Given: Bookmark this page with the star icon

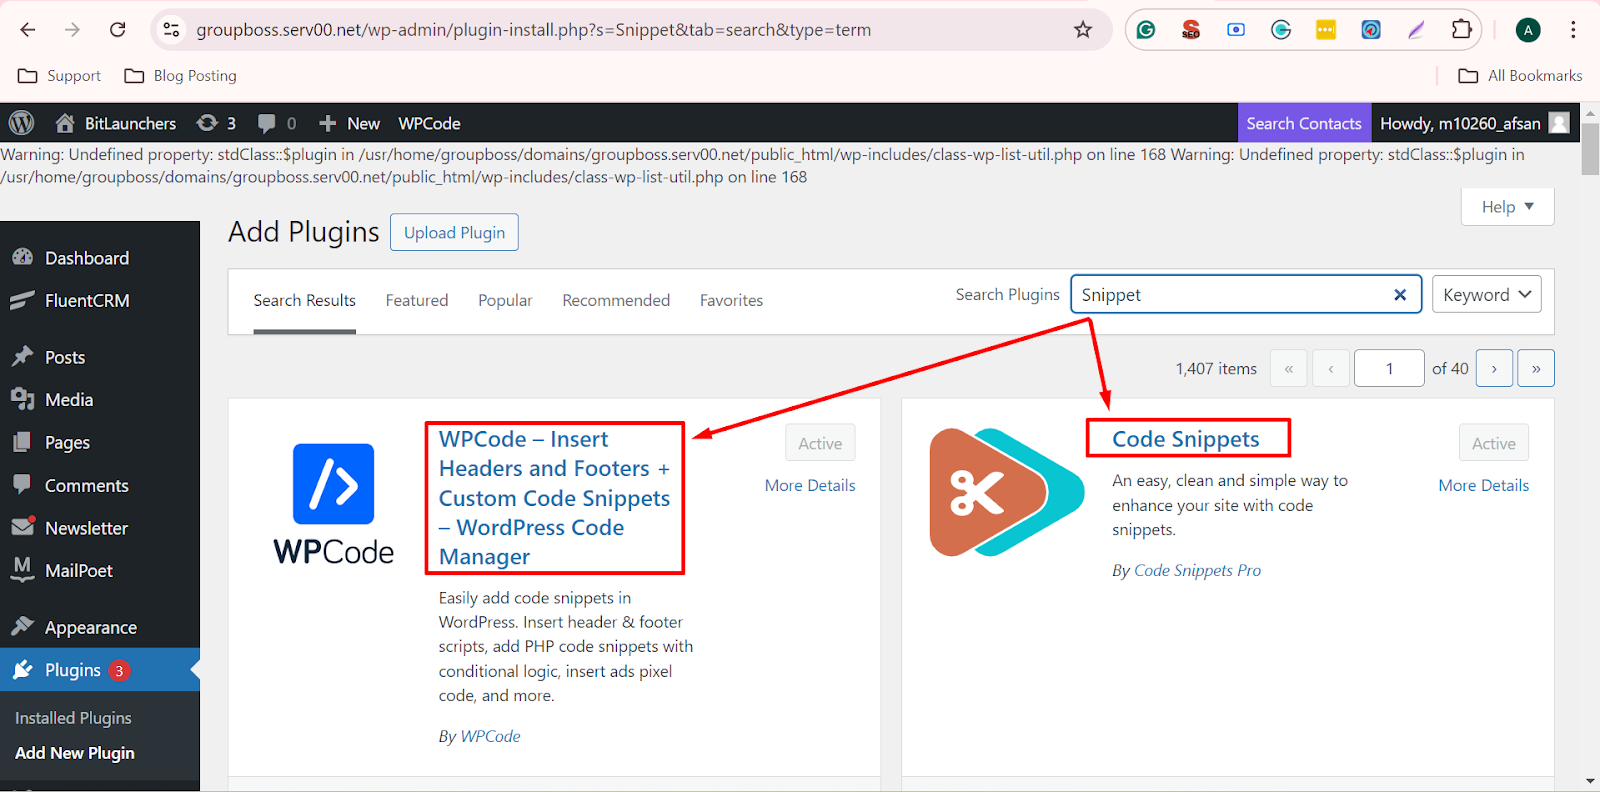Looking at the screenshot, I should (x=1083, y=30).
